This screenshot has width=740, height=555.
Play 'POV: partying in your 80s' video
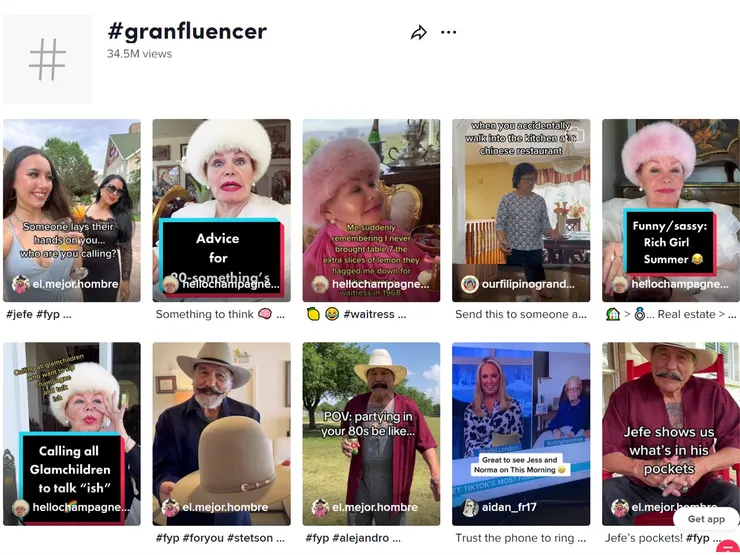click(371, 434)
